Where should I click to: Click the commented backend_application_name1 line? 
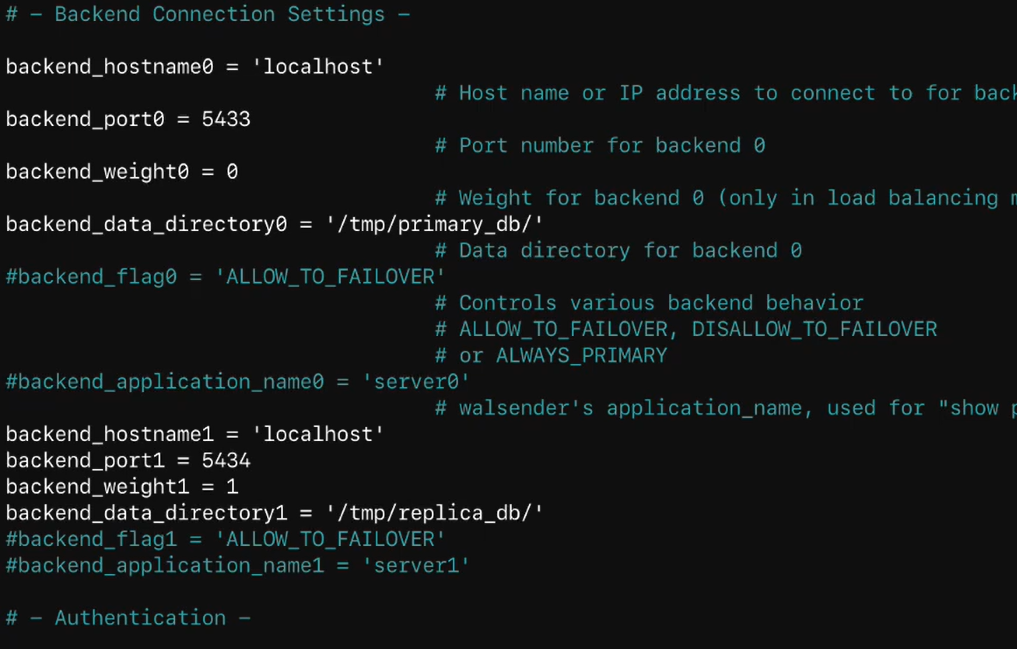(237, 565)
